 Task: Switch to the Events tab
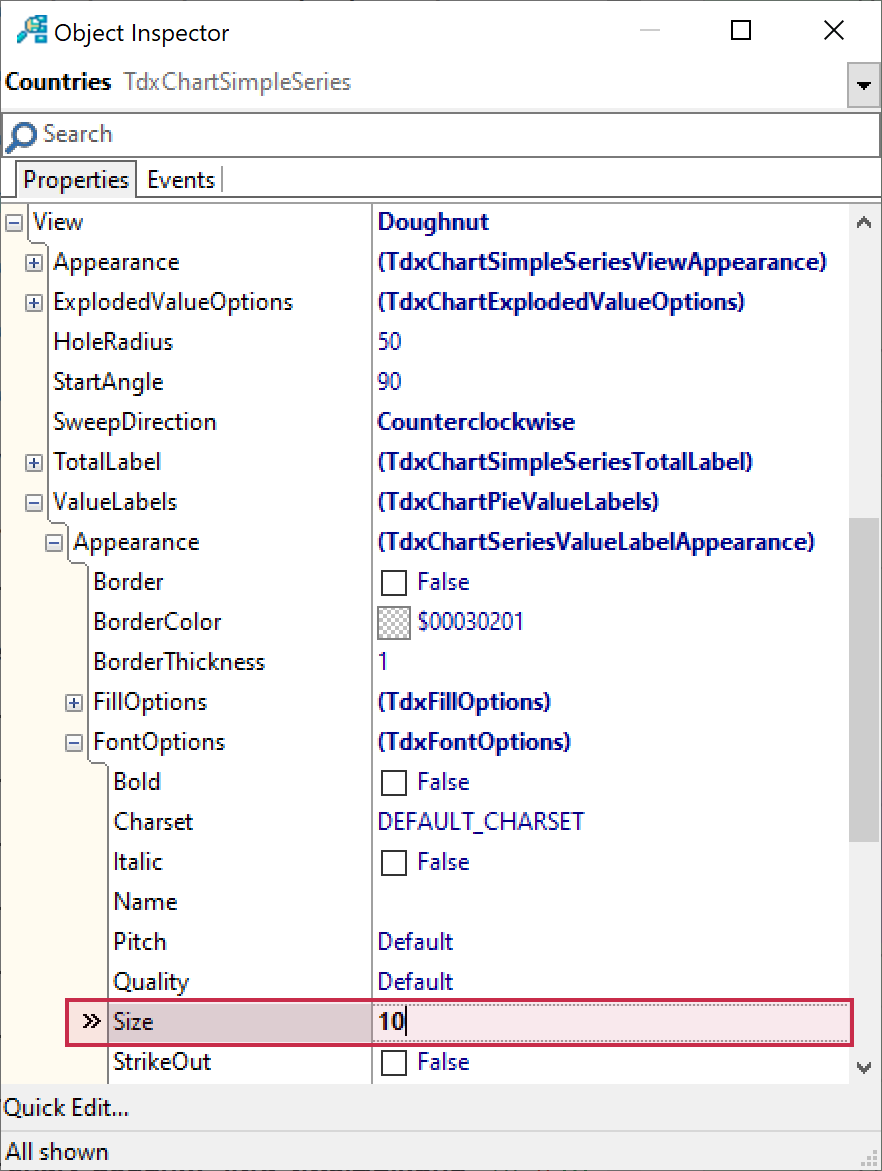180,180
